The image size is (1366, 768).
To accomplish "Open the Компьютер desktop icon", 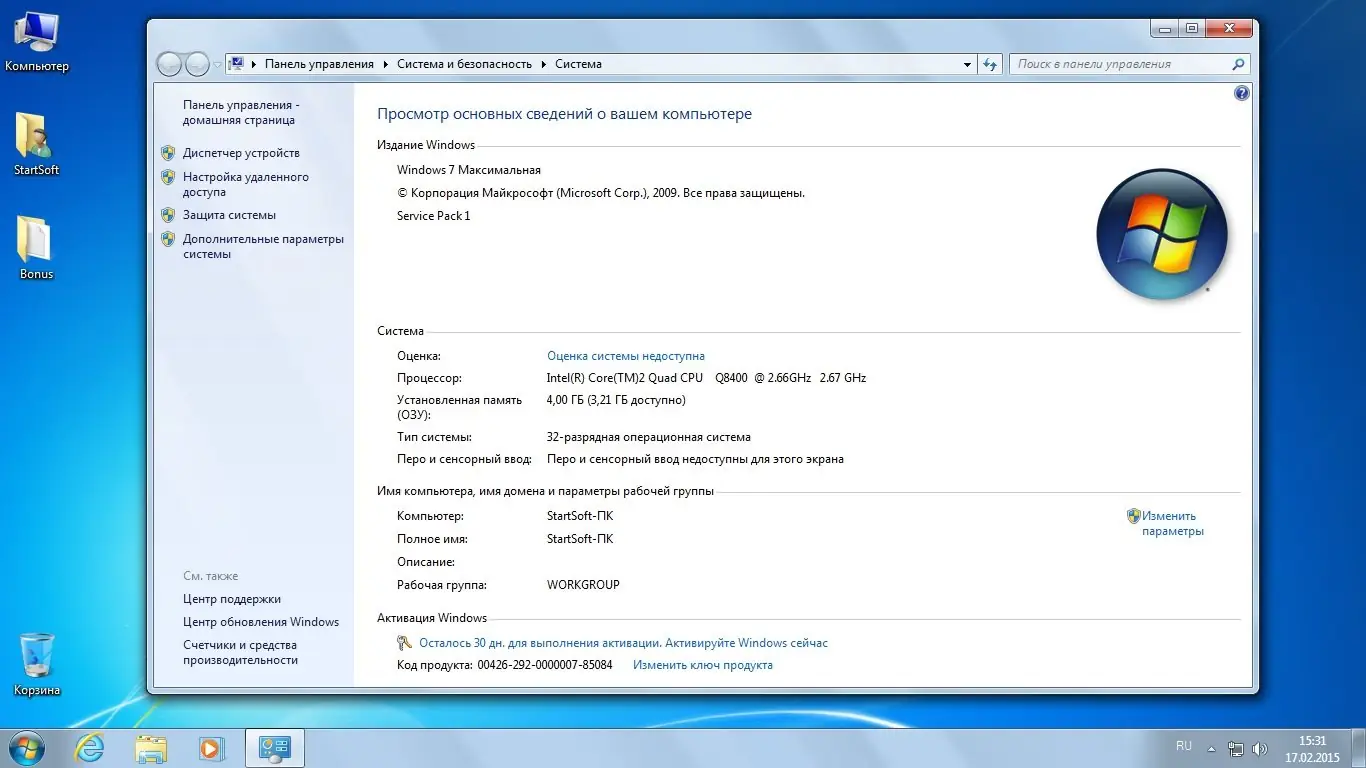I will tap(37, 42).
